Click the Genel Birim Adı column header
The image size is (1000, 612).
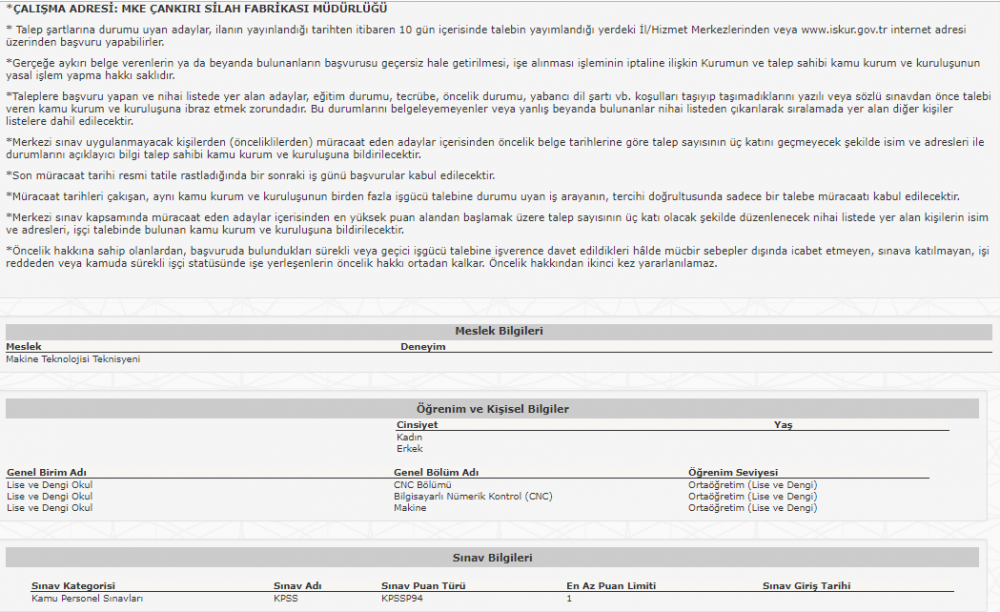[x=47, y=473]
